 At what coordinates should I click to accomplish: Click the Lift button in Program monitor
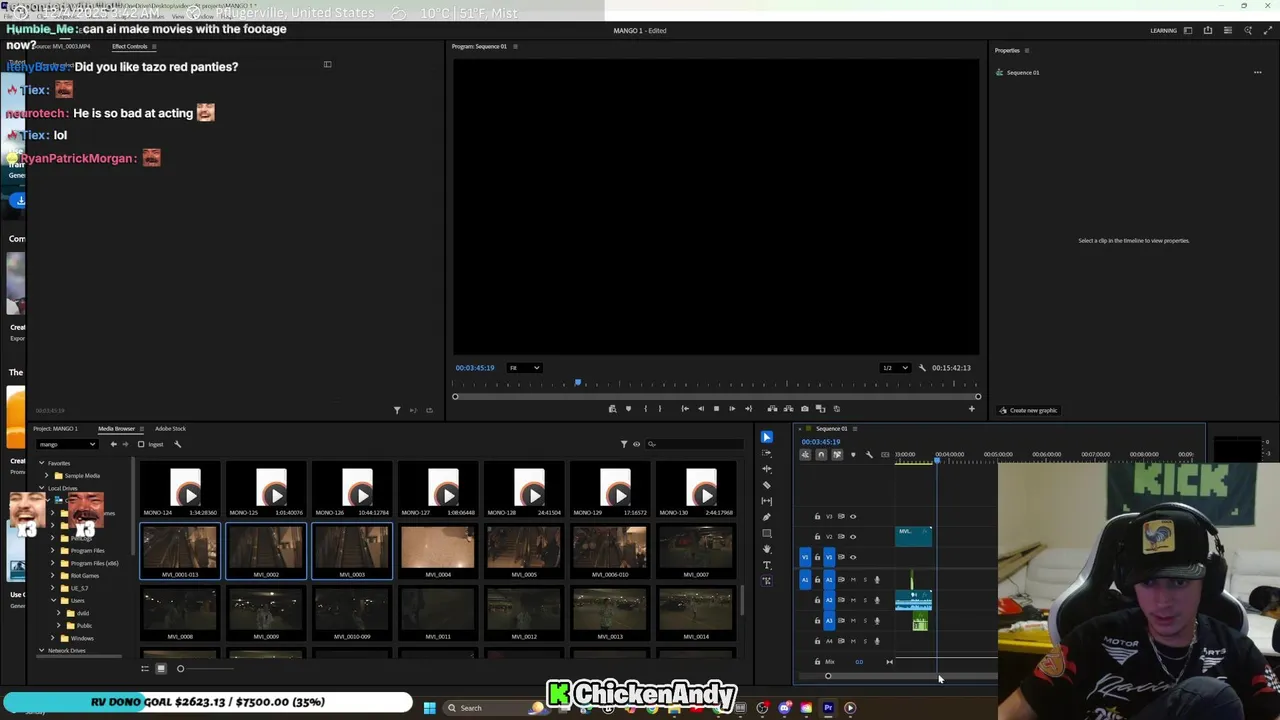(x=772, y=408)
